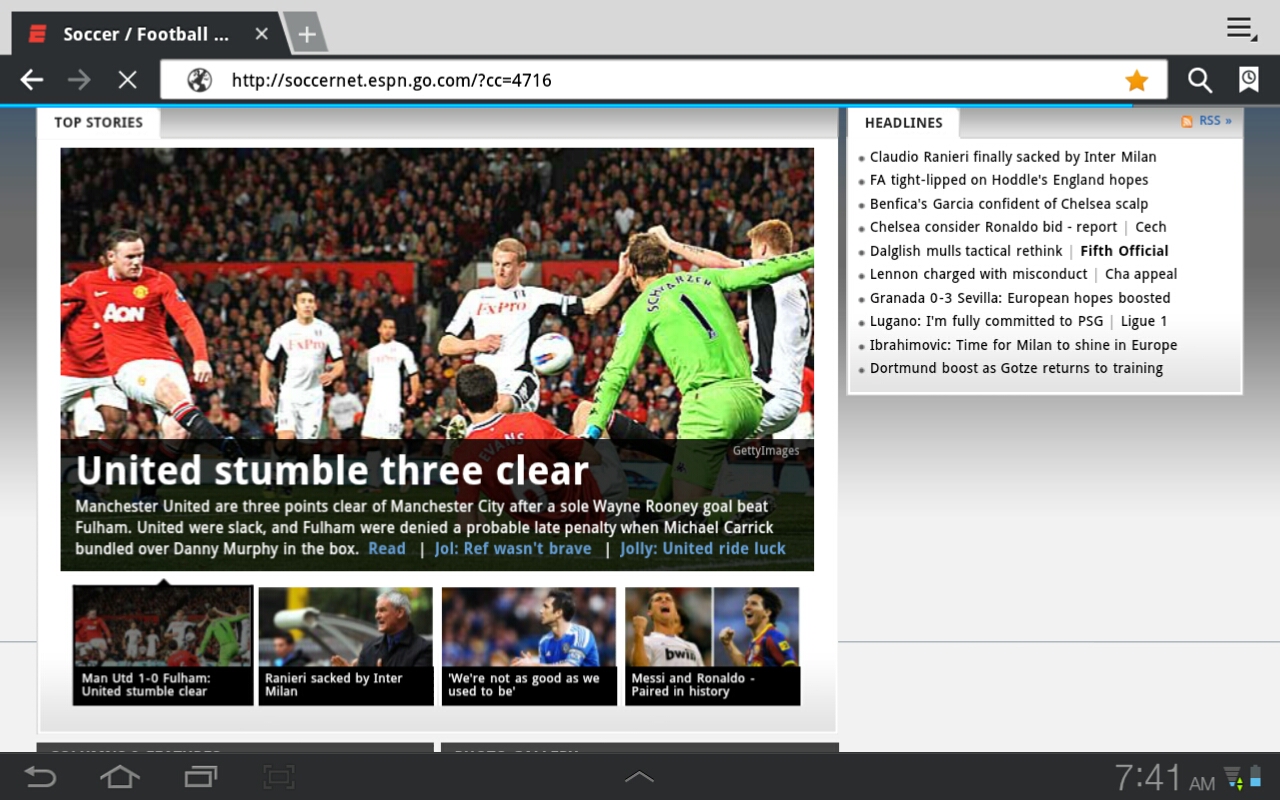Open the RSS feed link
This screenshot has height=800, width=1280.
coord(1215,121)
